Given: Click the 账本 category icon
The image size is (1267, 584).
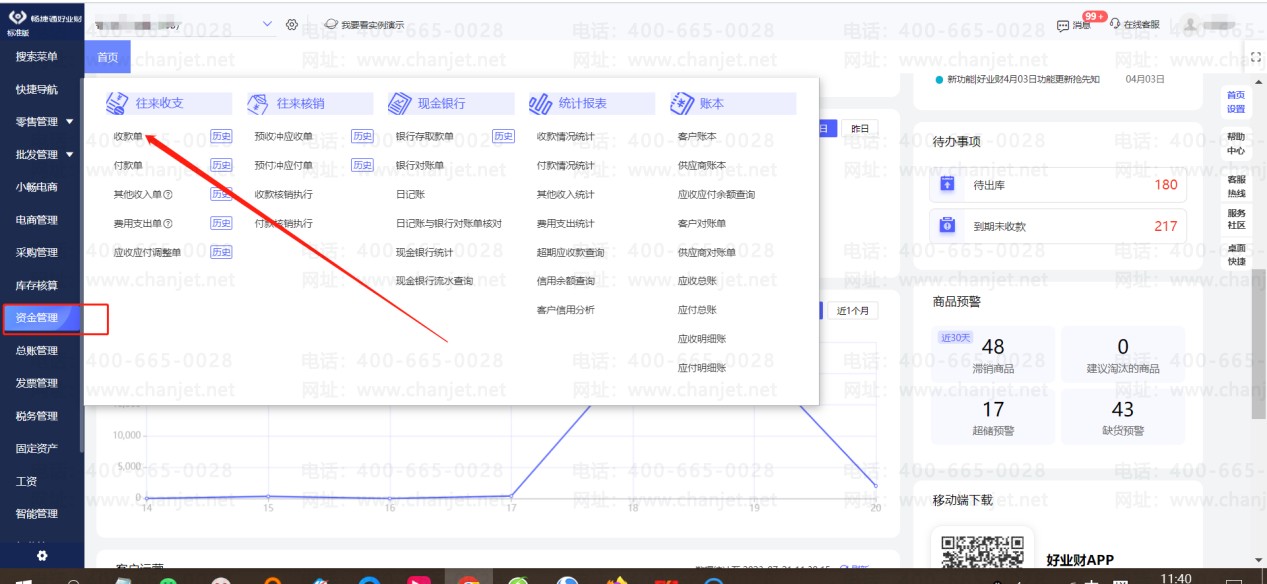Looking at the screenshot, I should [682, 103].
